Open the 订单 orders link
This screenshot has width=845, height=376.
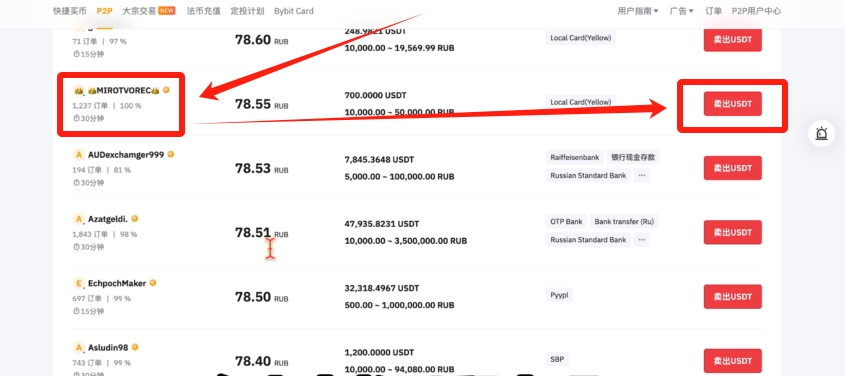click(x=714, y=11)
